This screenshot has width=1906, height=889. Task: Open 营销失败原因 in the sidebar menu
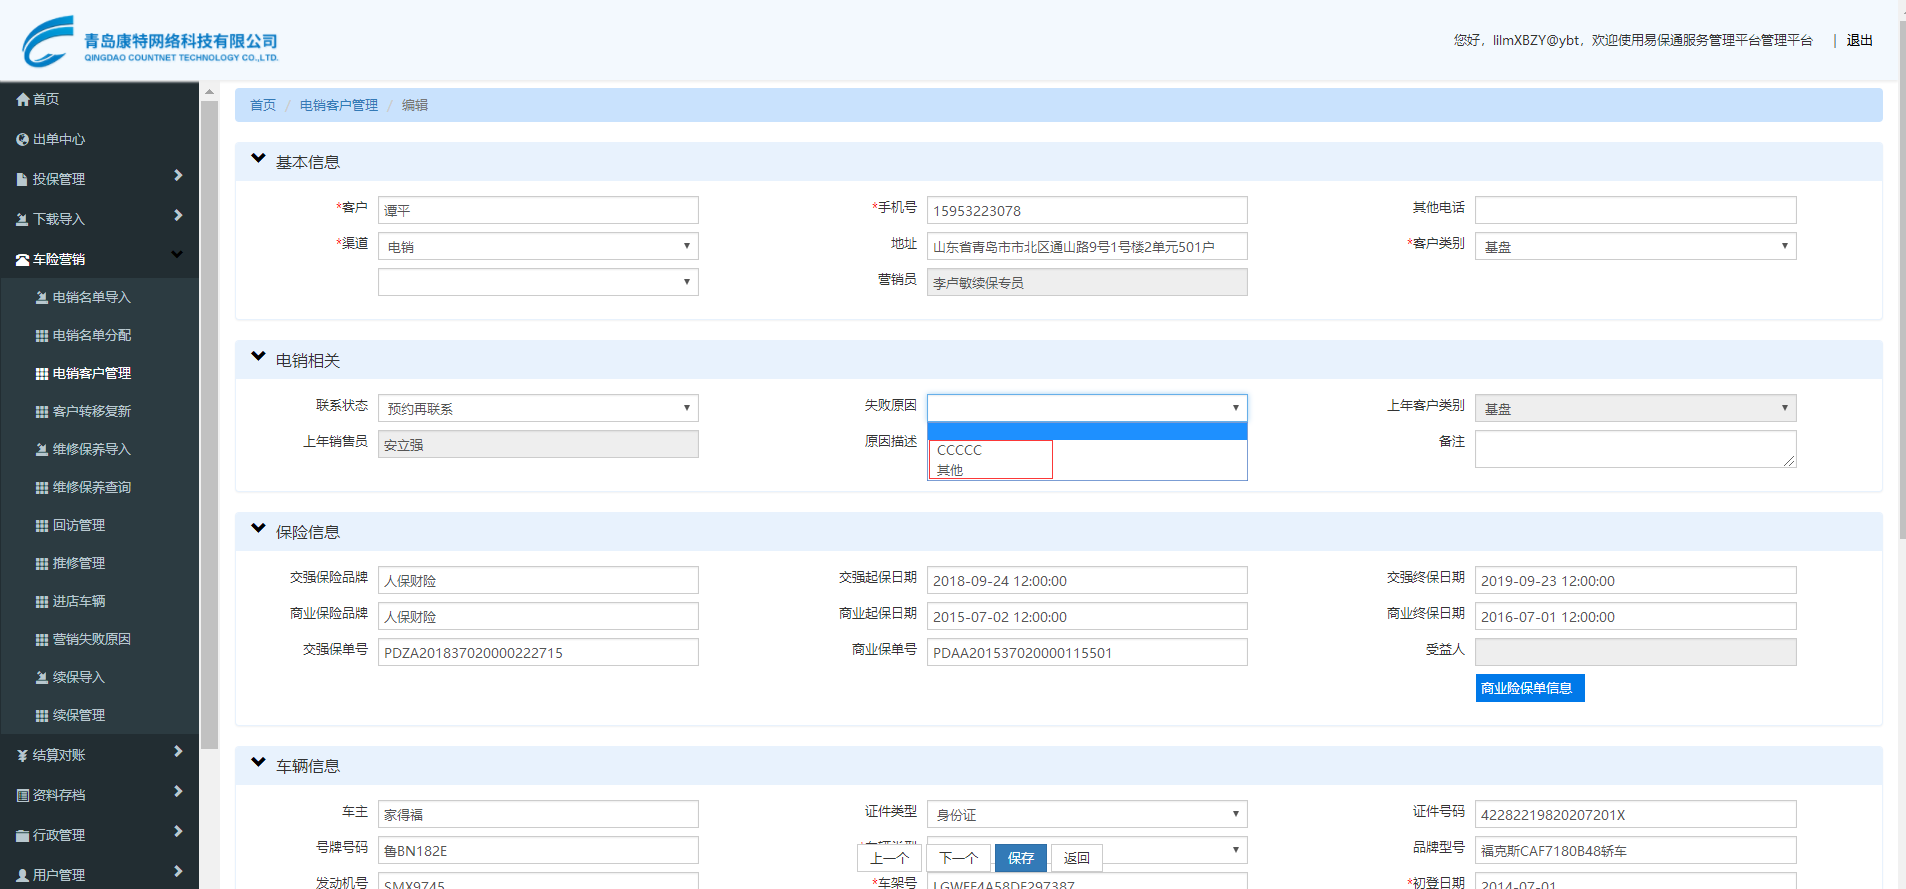coord(91,639)
